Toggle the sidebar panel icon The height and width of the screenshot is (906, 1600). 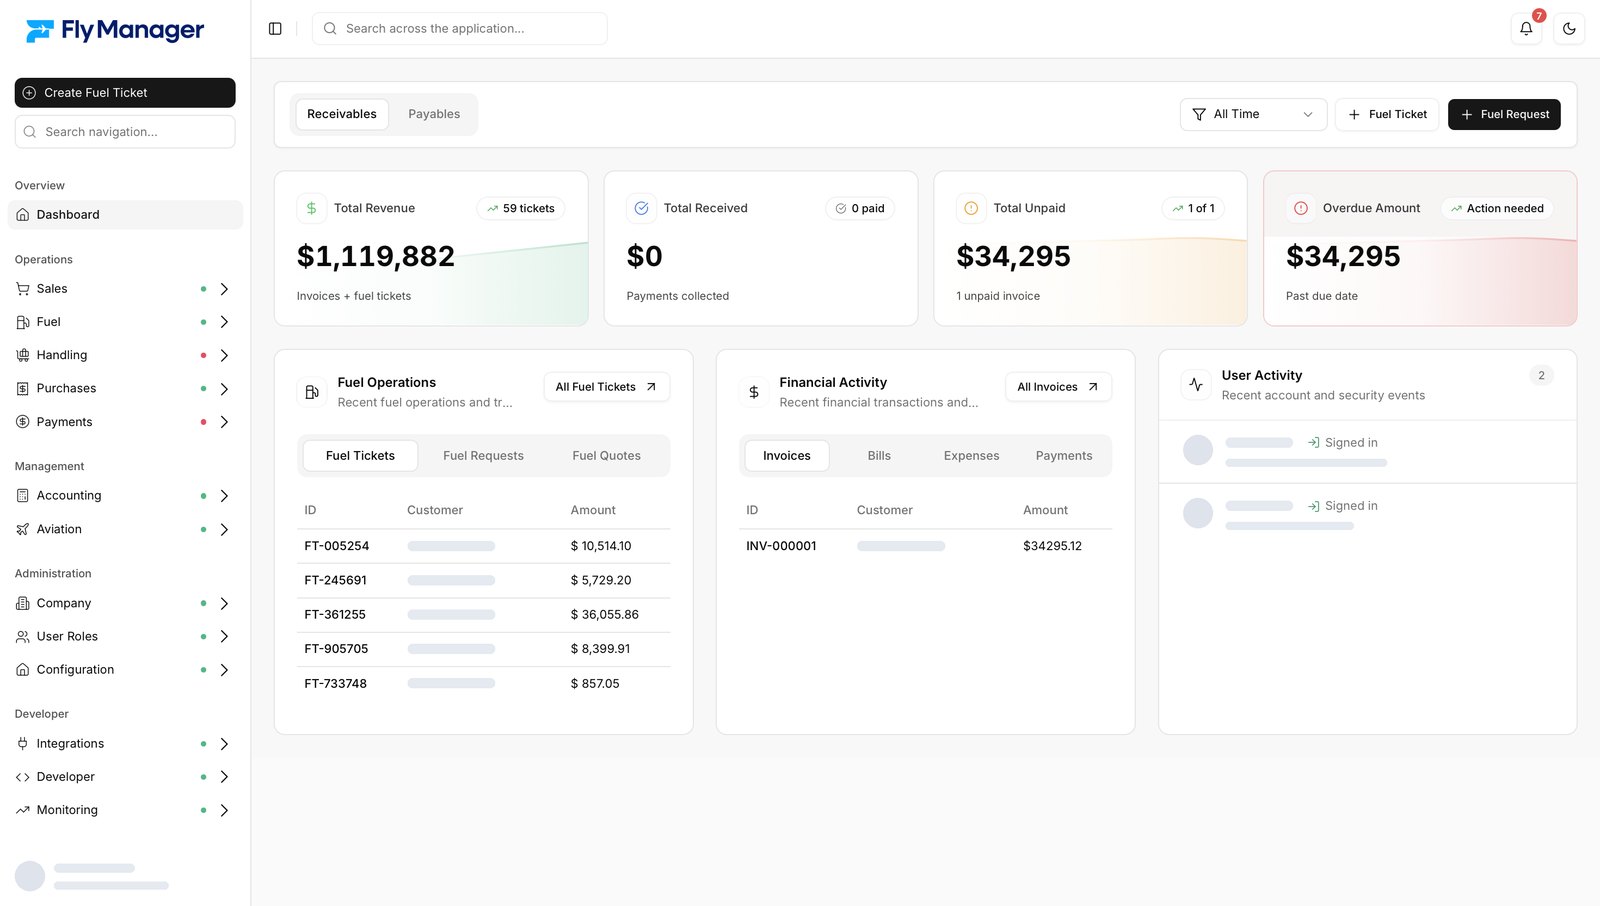(x=275, y=29)
